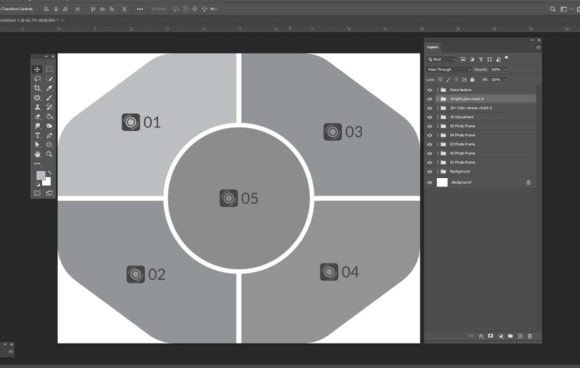The height and width of the screenshot is (368, 580).
Task: Expand the Noise texture group
Action: 438,90
